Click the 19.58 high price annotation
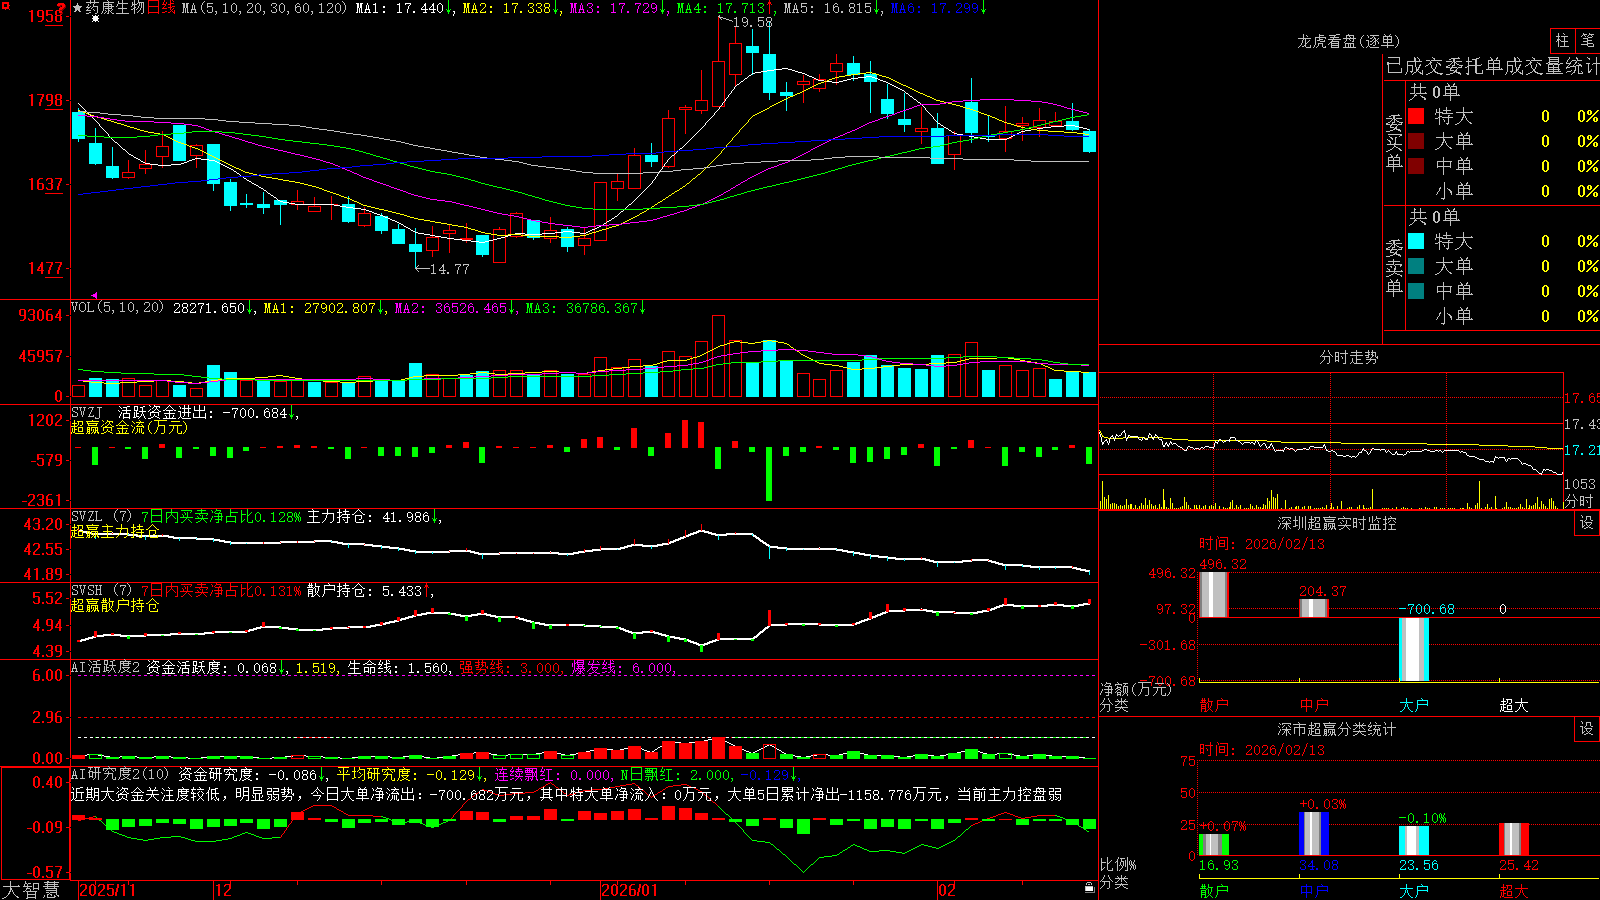This screenshot has height=900, width=1600. click(752, 22)
